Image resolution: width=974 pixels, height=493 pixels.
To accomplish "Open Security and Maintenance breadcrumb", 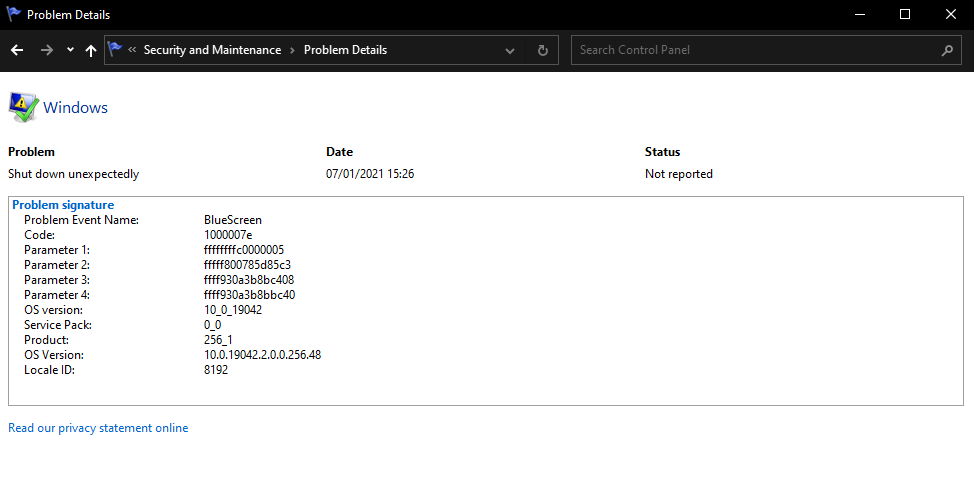I will [x=212, y=50].
